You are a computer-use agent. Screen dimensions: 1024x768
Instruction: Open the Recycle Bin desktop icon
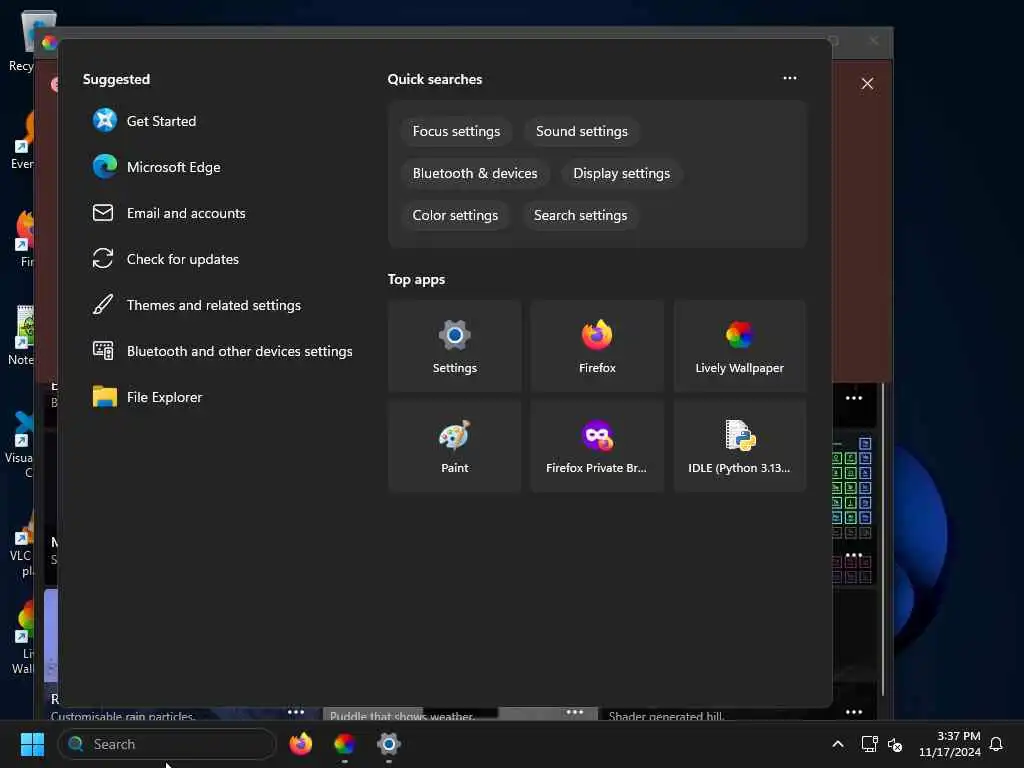click(x=30, y=40)
